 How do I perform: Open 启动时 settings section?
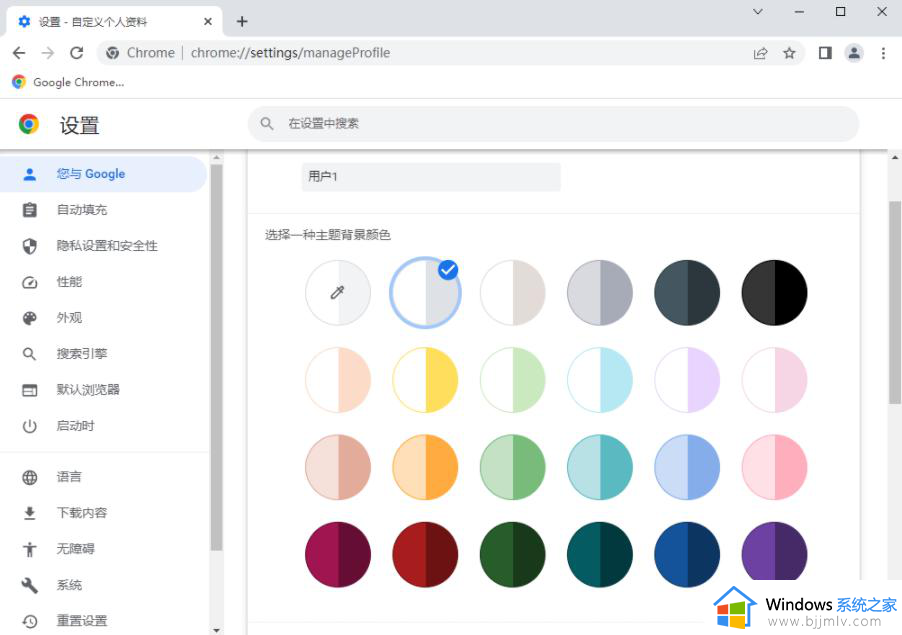click(x=104, y=426)
